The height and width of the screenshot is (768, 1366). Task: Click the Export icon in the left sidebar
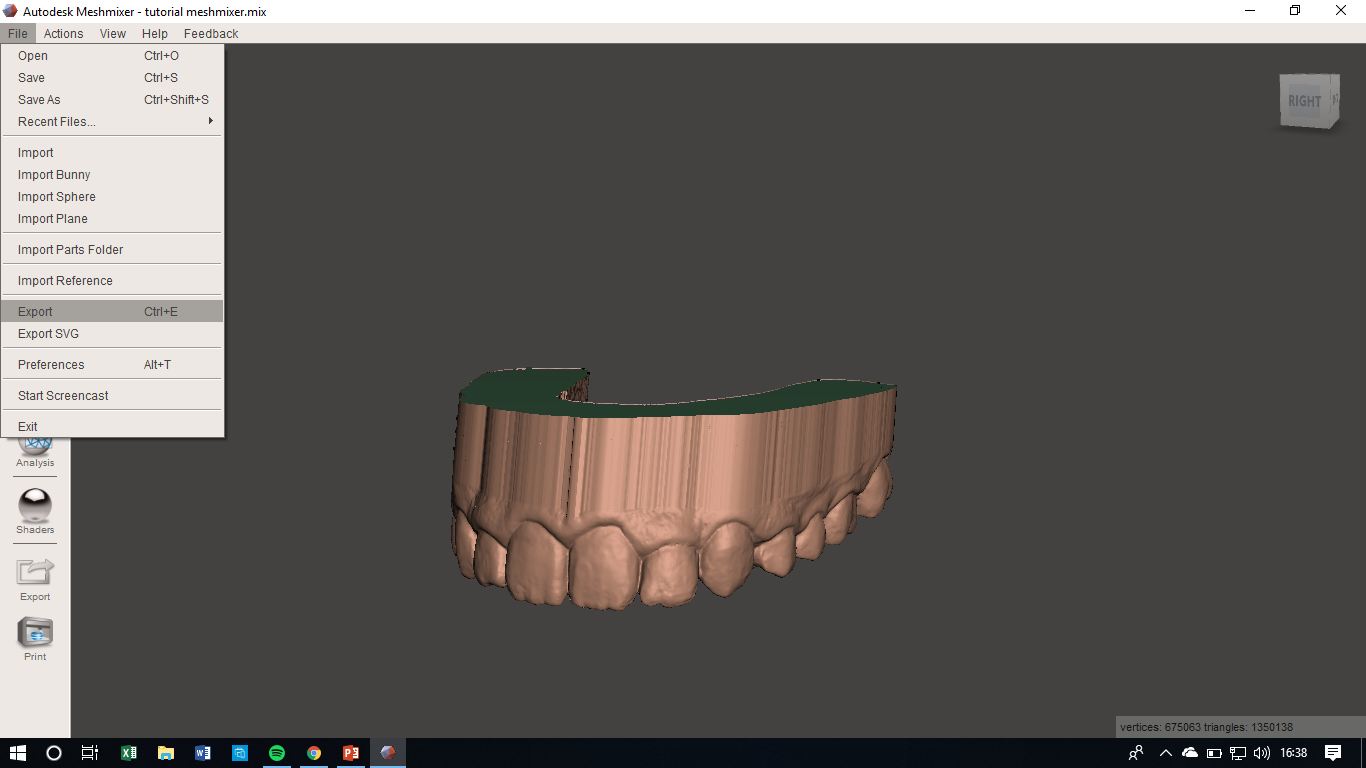[35, 572]
